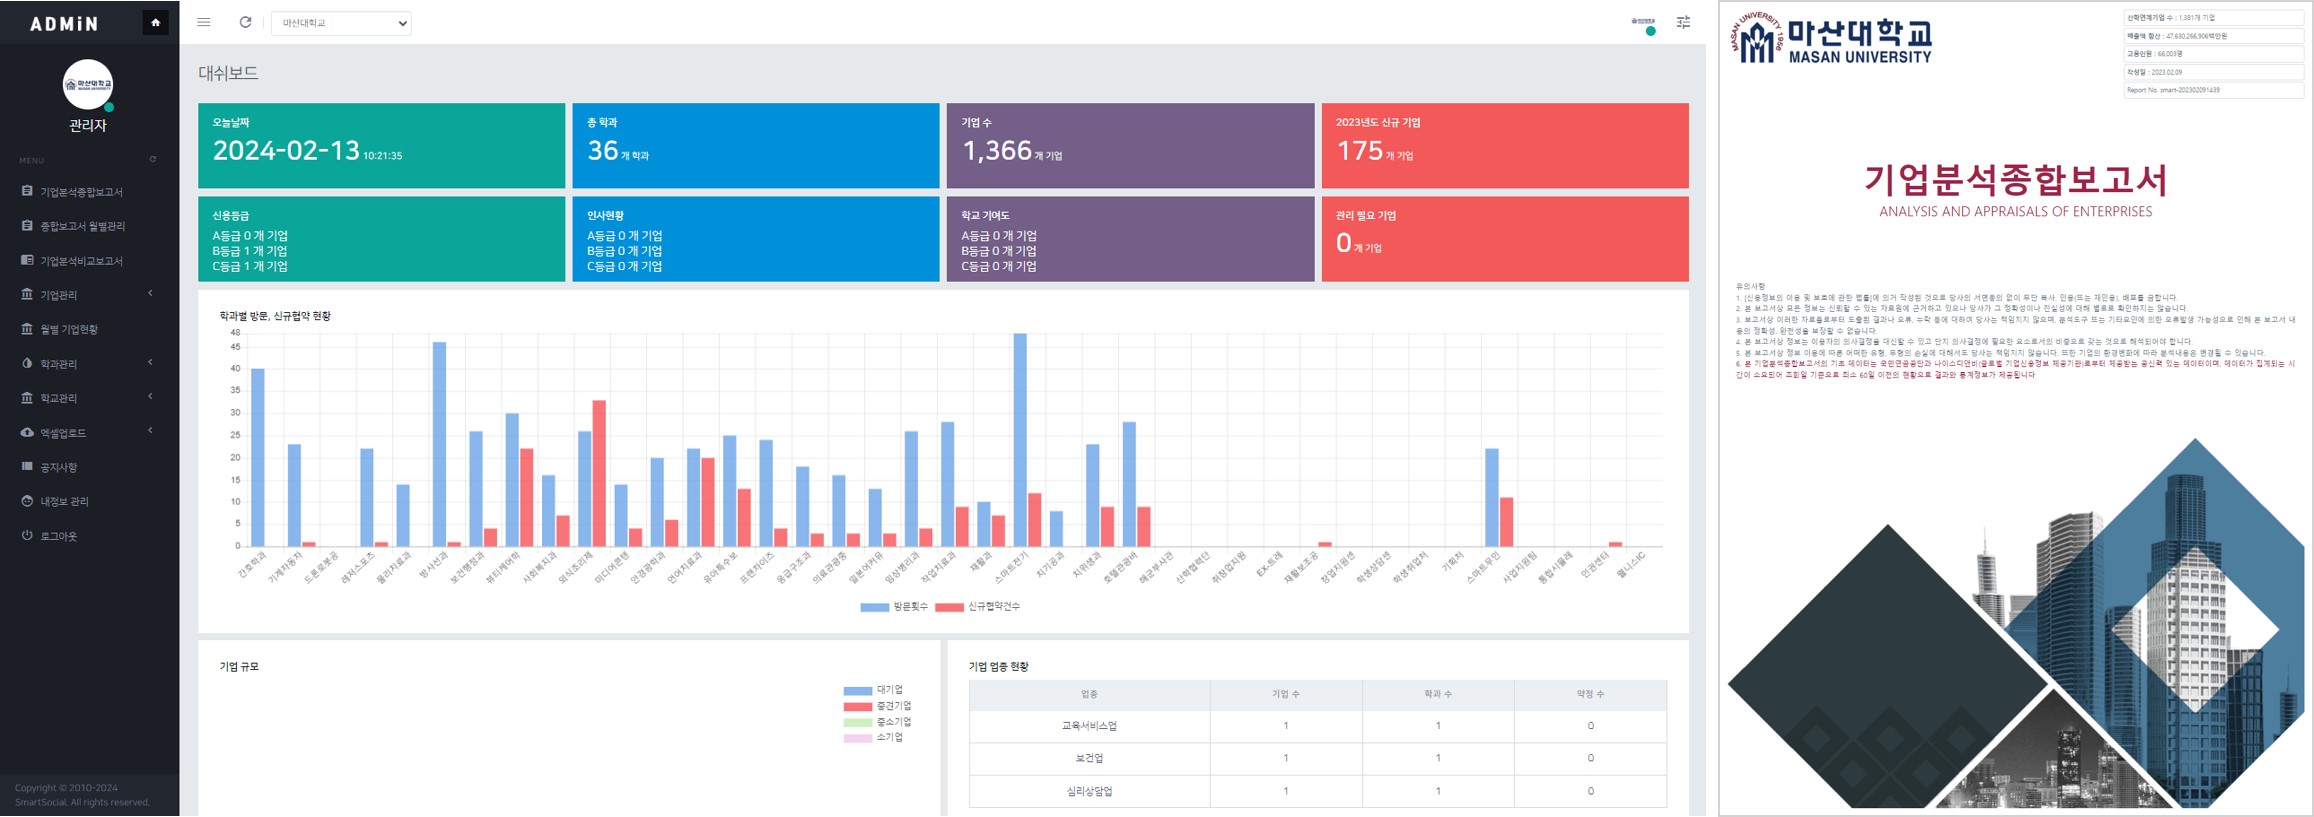Click the 학과 수 column header
The height and width of the screenshot is (817, 2314).
point(1438,694)
